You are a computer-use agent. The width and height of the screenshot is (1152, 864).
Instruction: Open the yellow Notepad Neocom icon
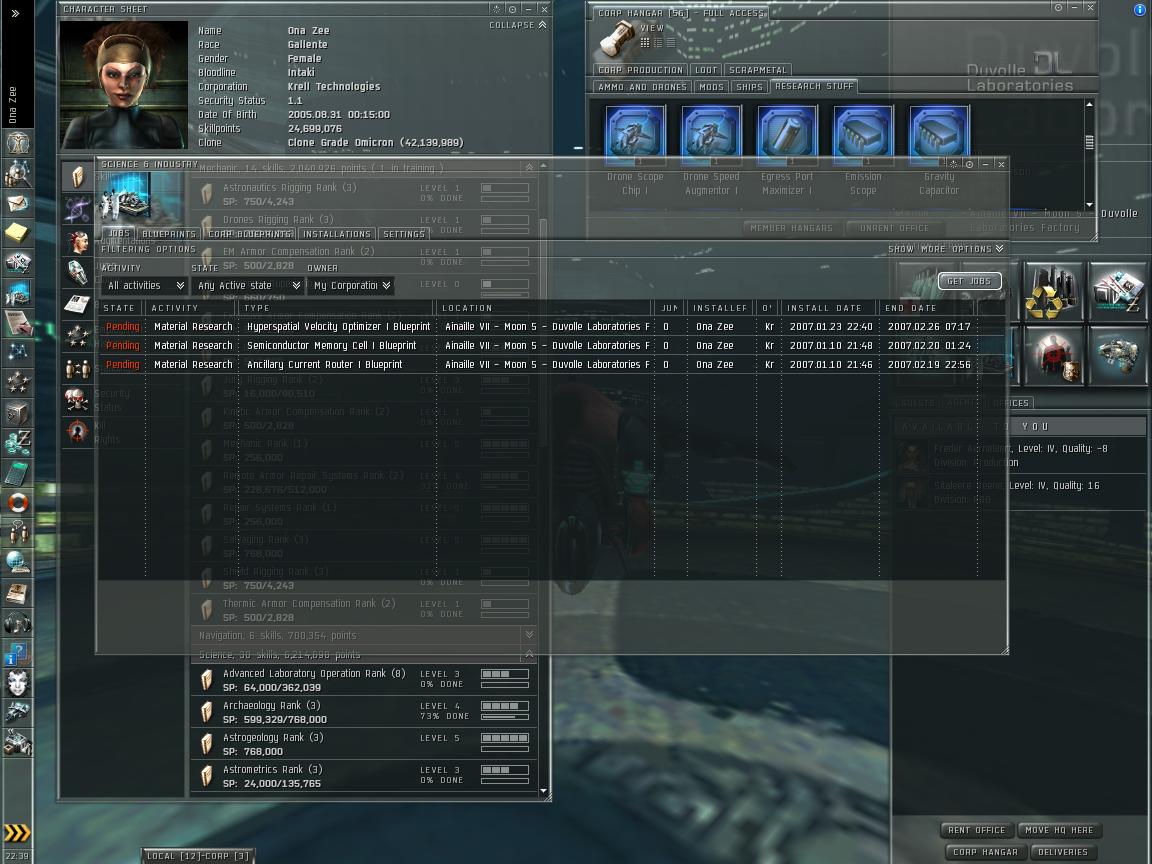17,232
